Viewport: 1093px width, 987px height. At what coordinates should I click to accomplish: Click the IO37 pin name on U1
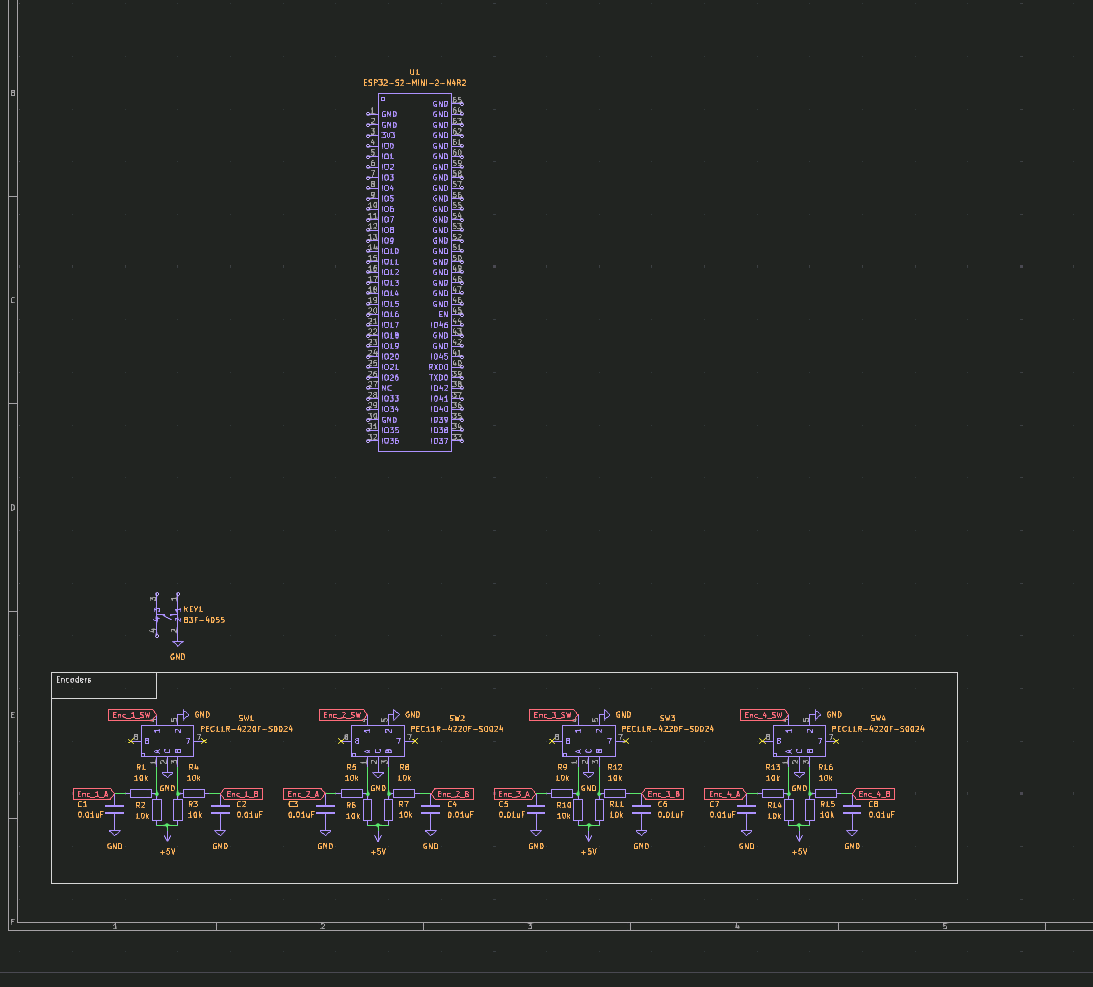click(x=440, y=441)
